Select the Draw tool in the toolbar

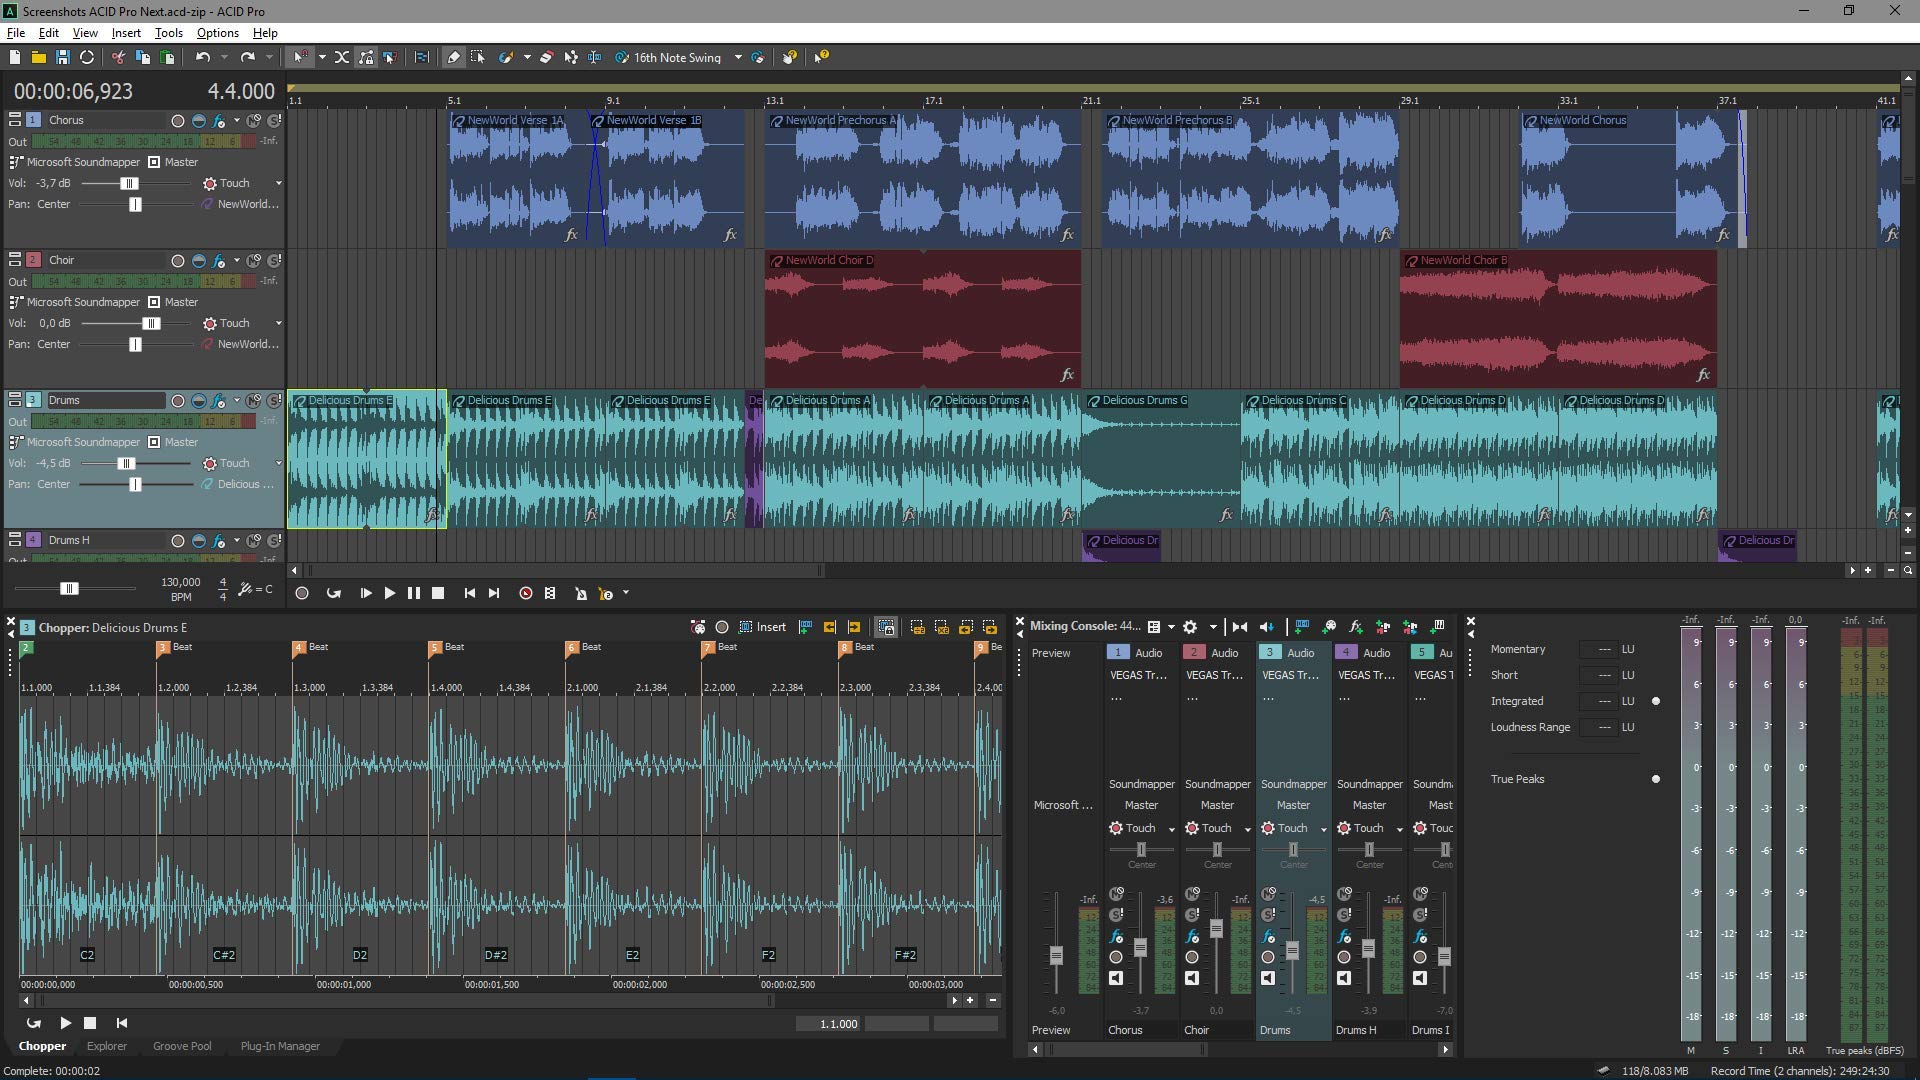point(454,57)
